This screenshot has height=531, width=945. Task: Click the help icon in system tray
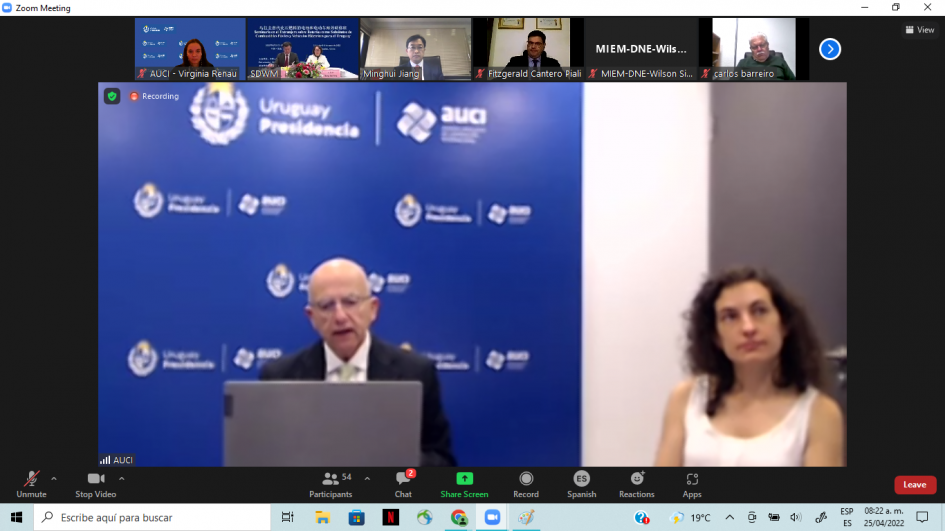[x=642, y=517]
